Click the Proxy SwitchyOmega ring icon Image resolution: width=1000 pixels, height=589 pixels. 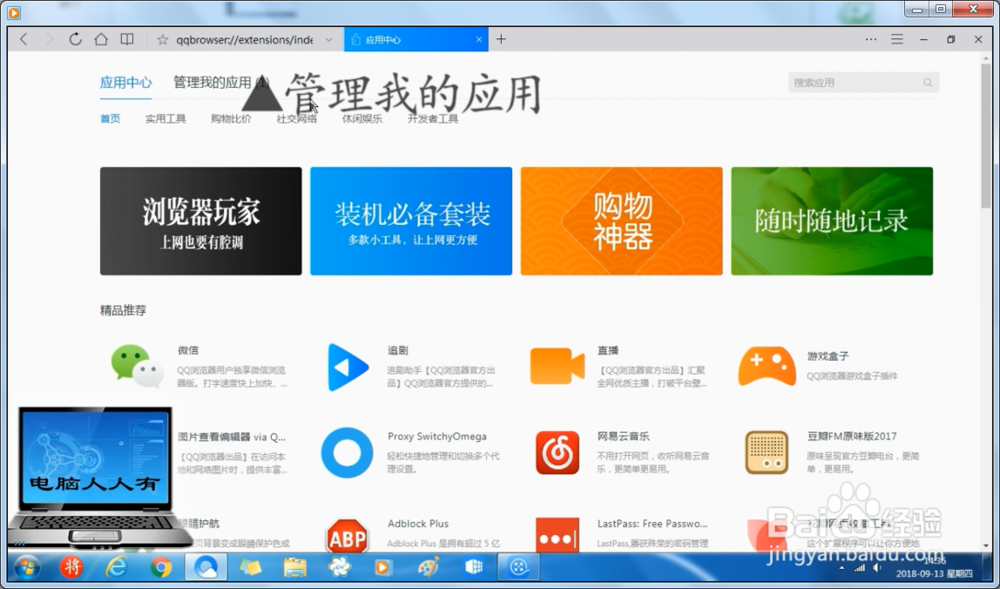point(347,453)
